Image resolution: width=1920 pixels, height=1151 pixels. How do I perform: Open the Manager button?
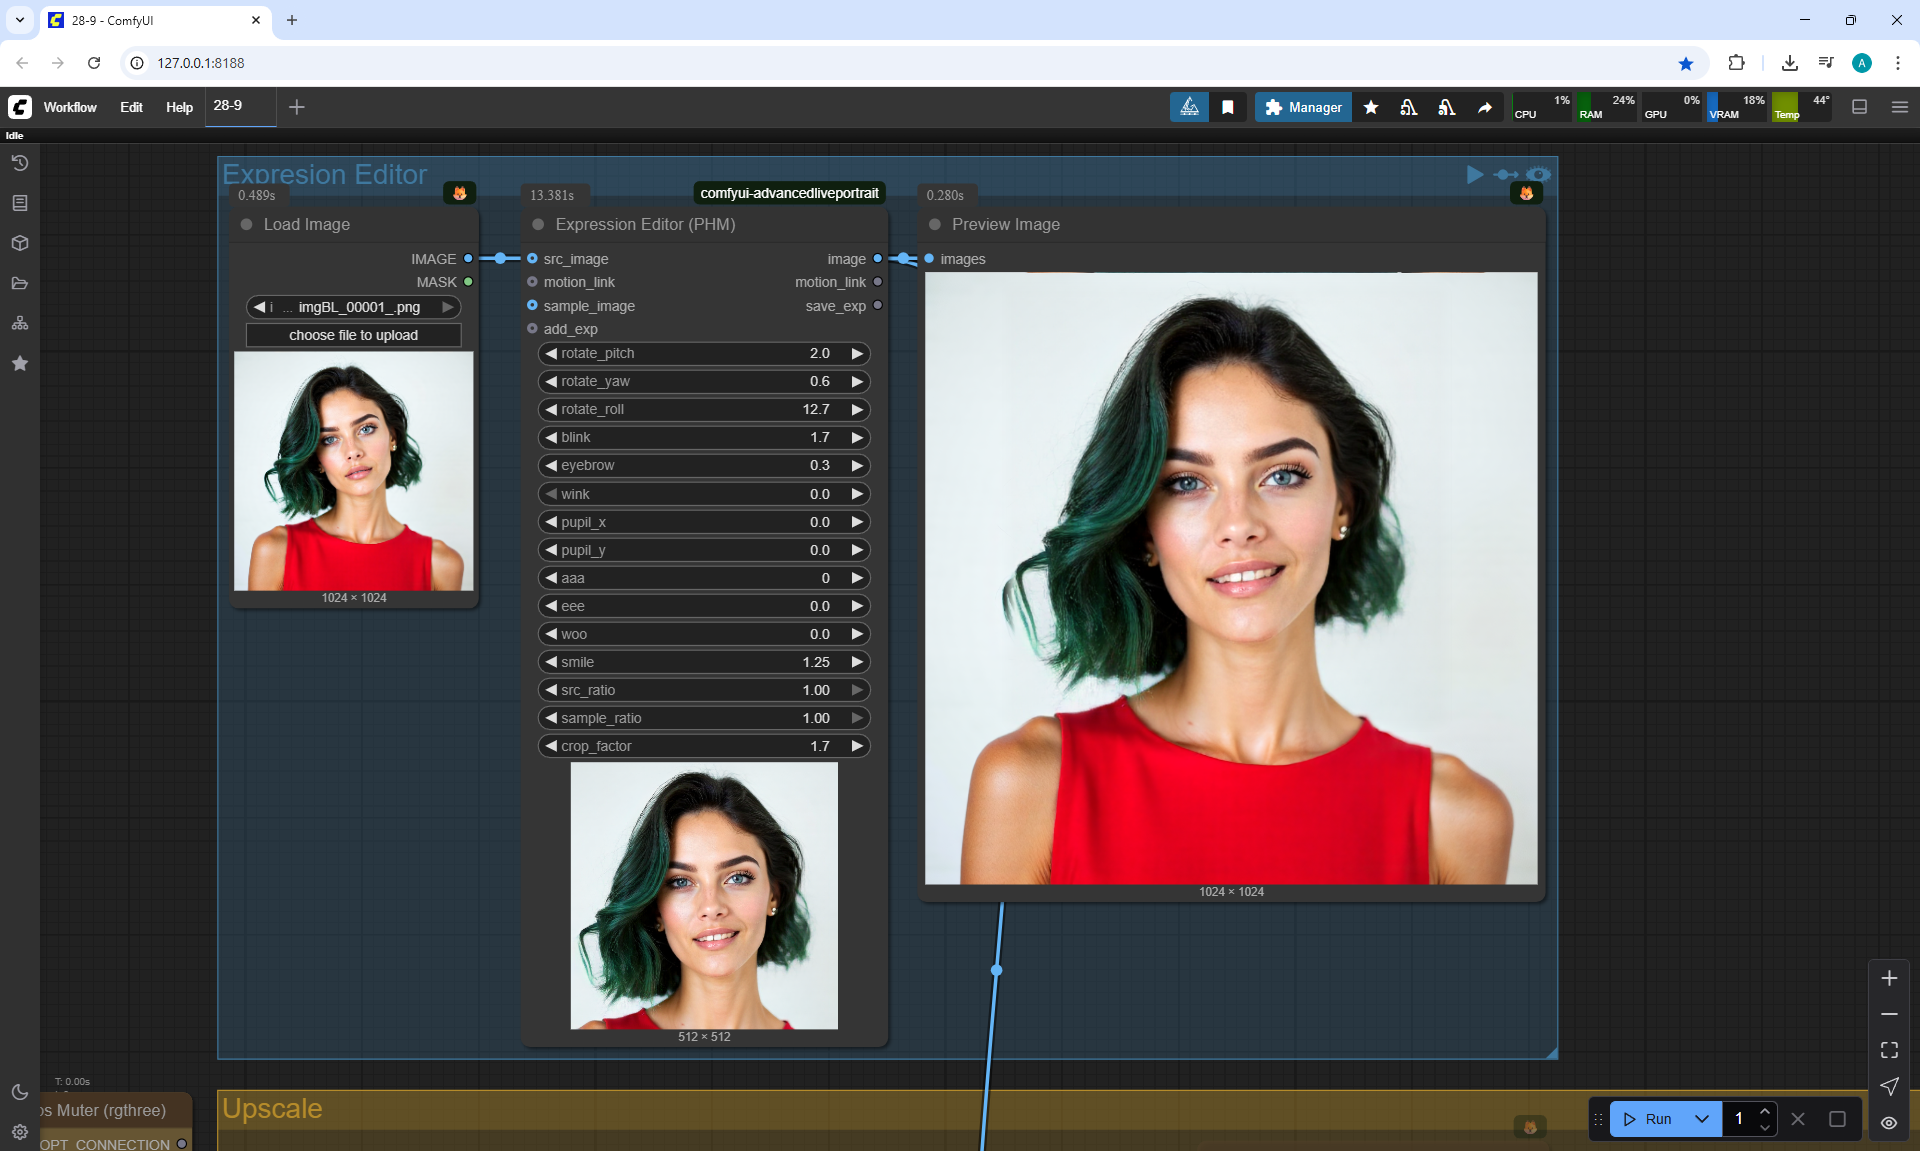point(1303,107)
